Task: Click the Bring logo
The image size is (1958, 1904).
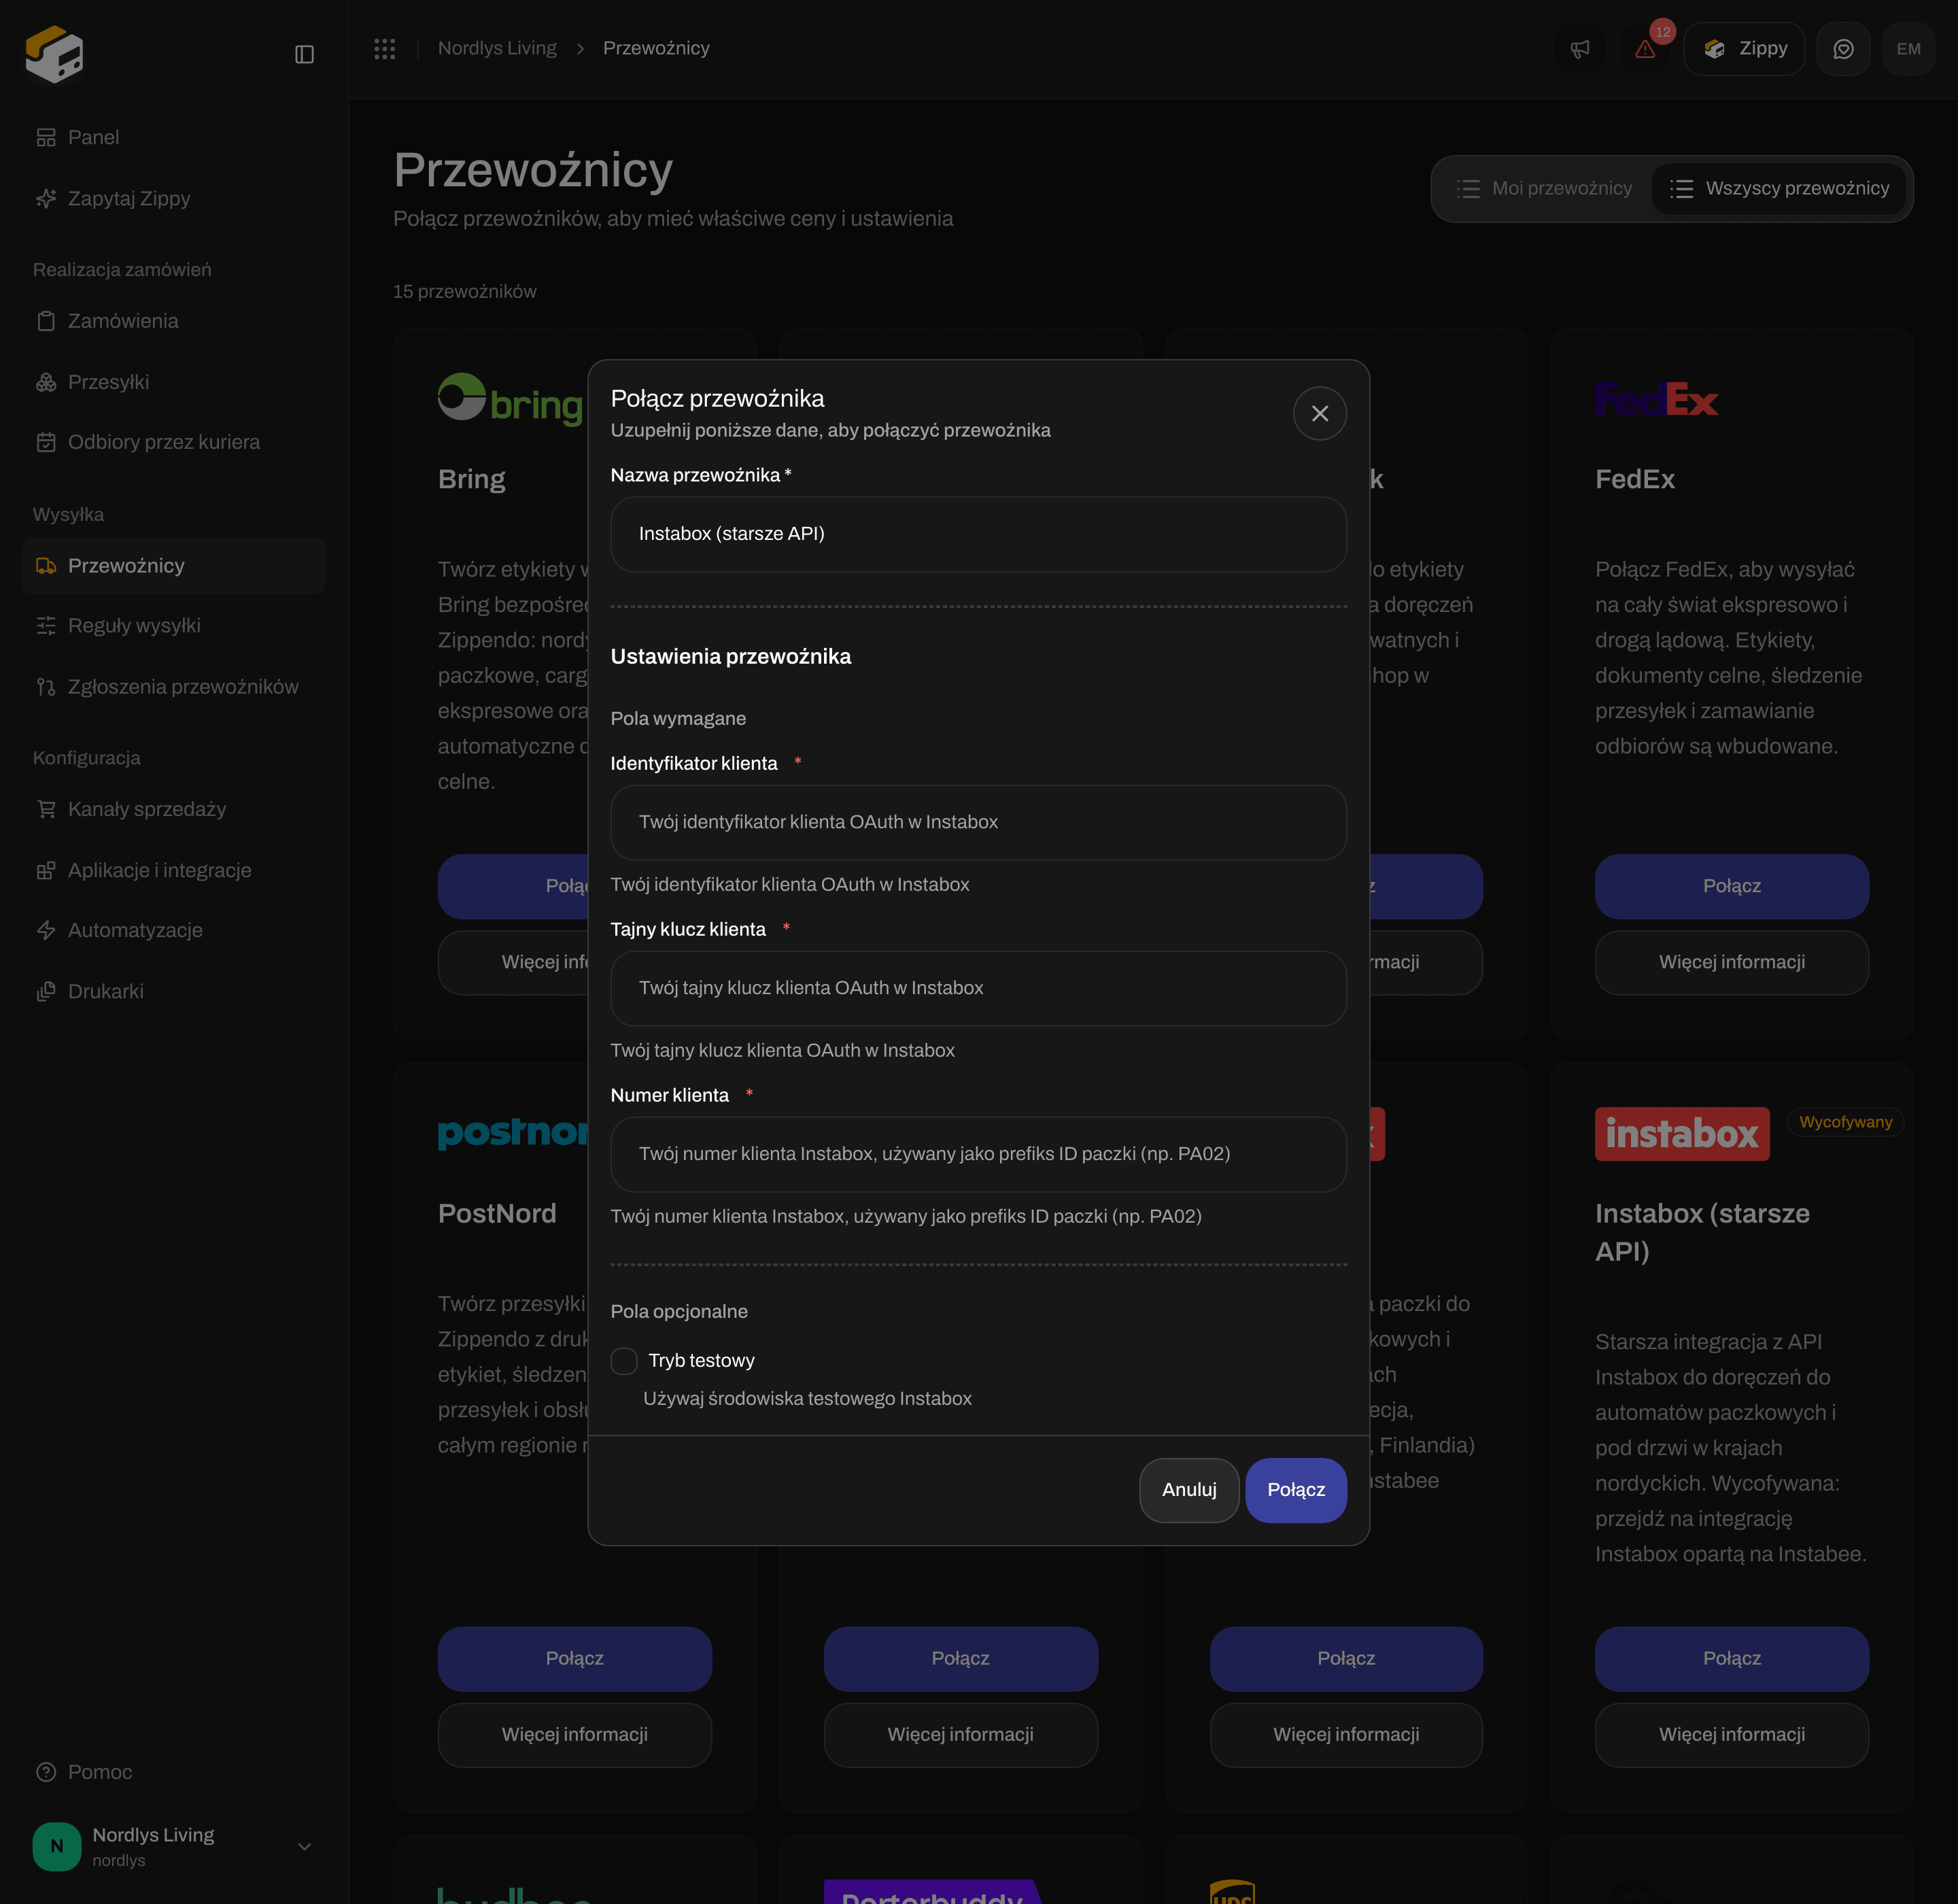Action: pos(511,399)
